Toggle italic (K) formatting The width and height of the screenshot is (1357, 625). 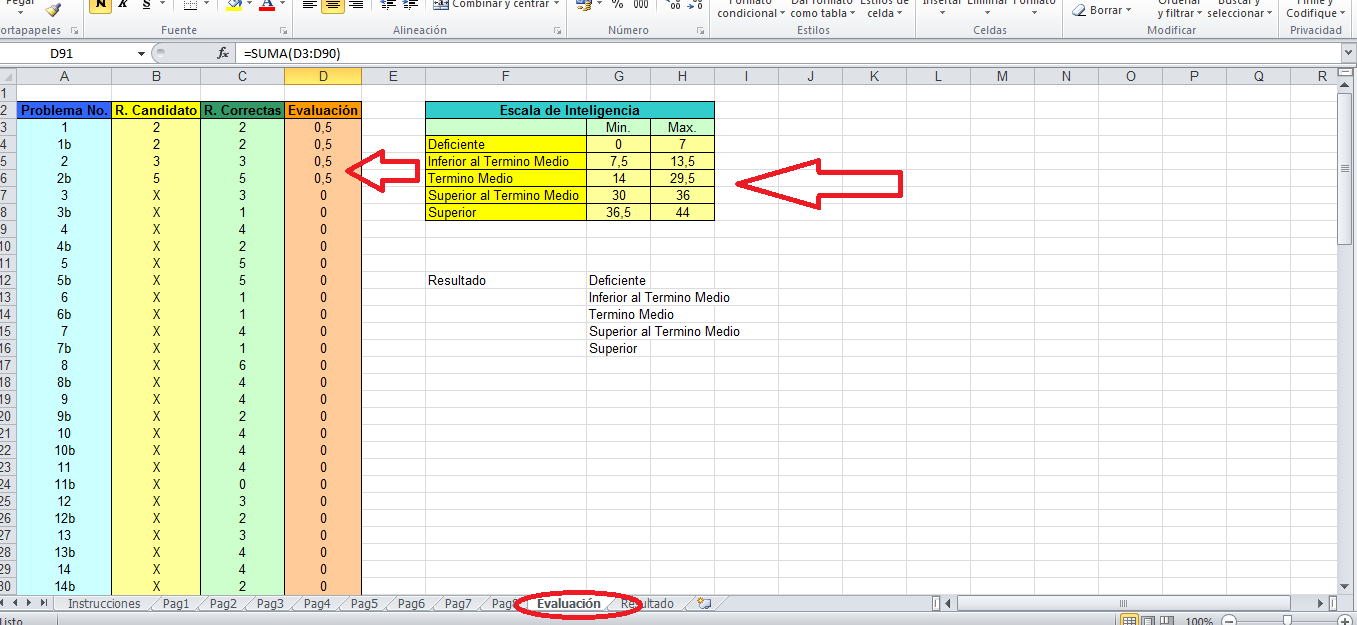point(123,5)
